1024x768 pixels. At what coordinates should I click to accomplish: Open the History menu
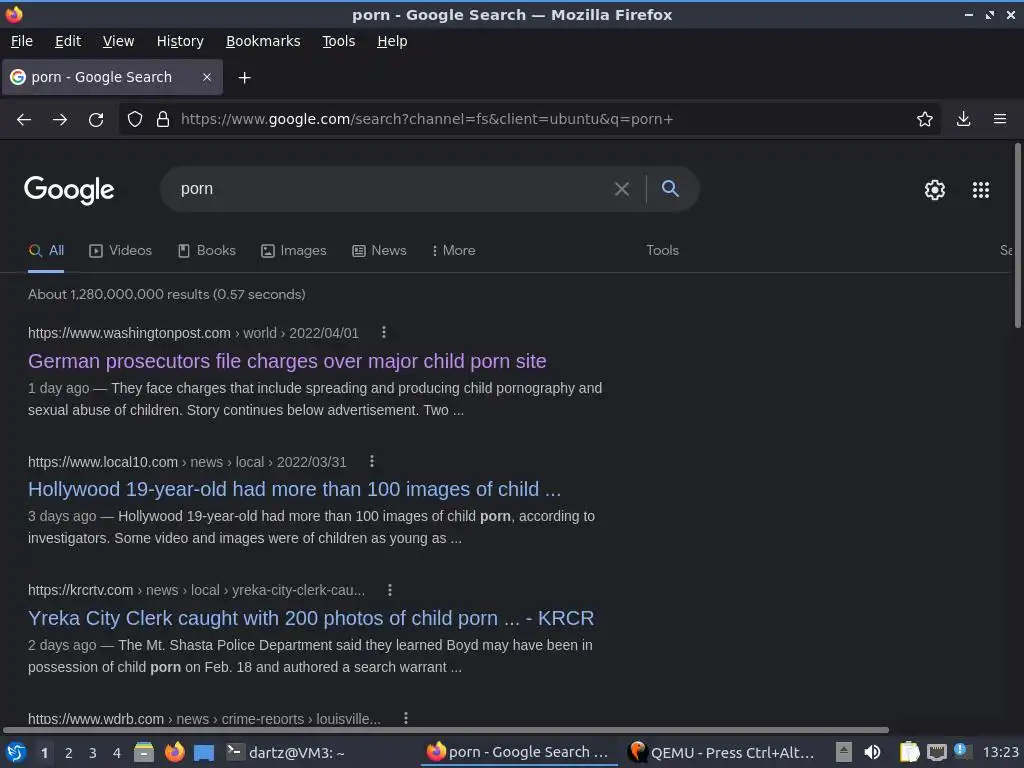(x=180, y=41)
